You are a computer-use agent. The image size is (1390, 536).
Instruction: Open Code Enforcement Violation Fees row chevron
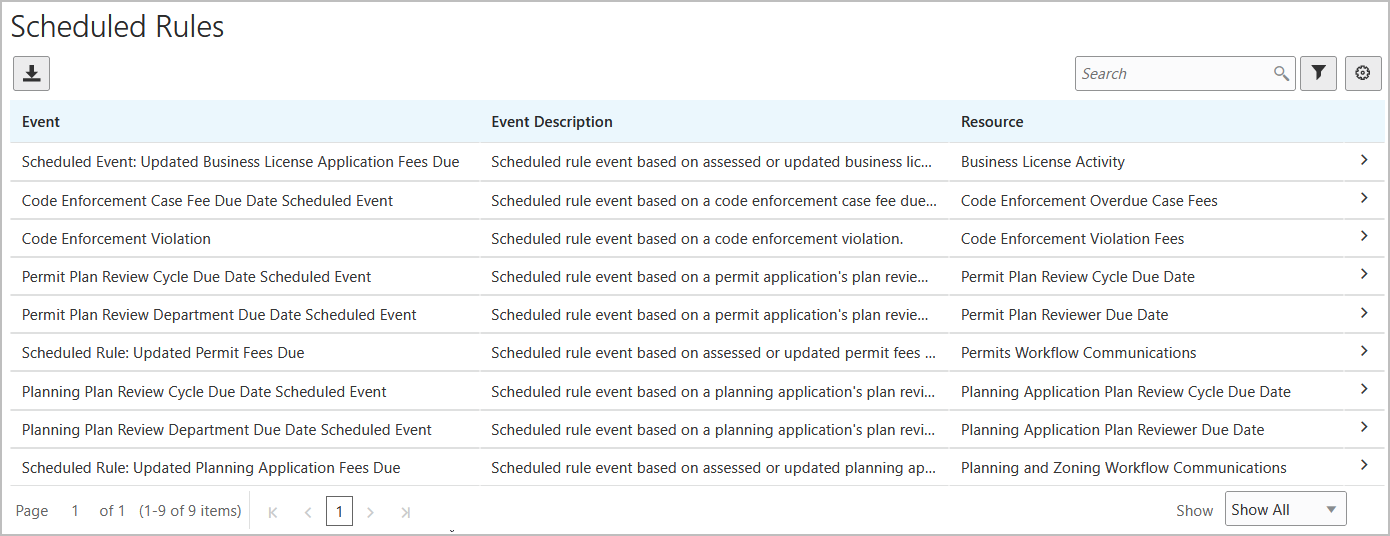(1364, 236)
